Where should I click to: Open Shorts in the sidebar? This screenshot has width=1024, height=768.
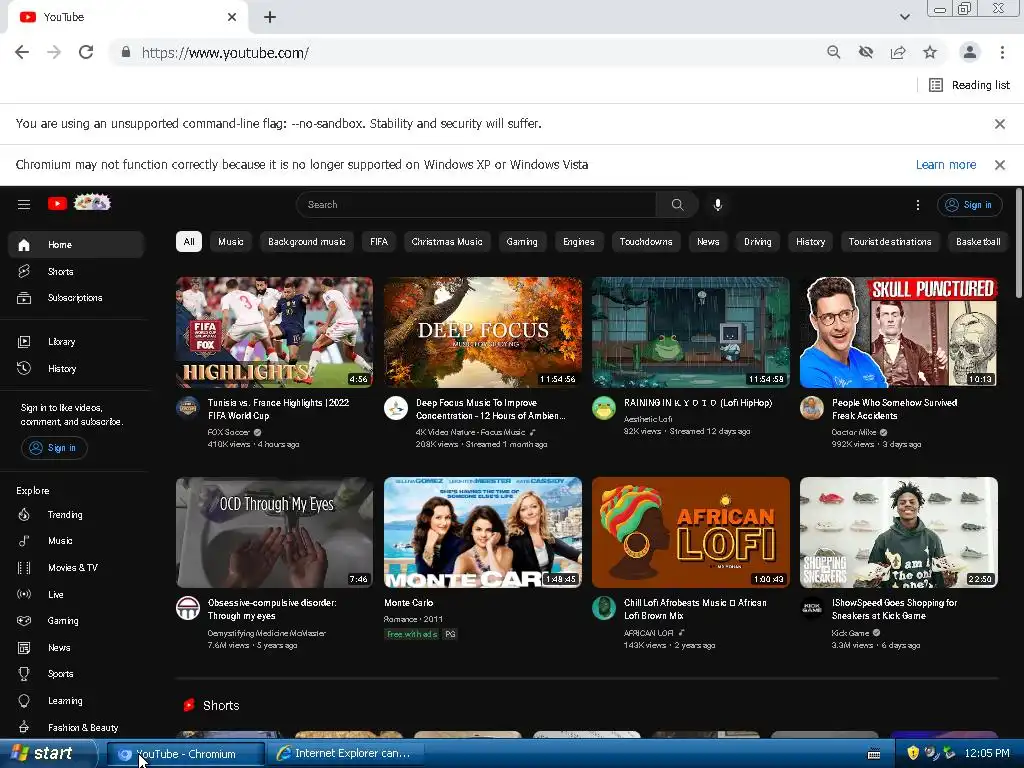(x=76, y=271)
